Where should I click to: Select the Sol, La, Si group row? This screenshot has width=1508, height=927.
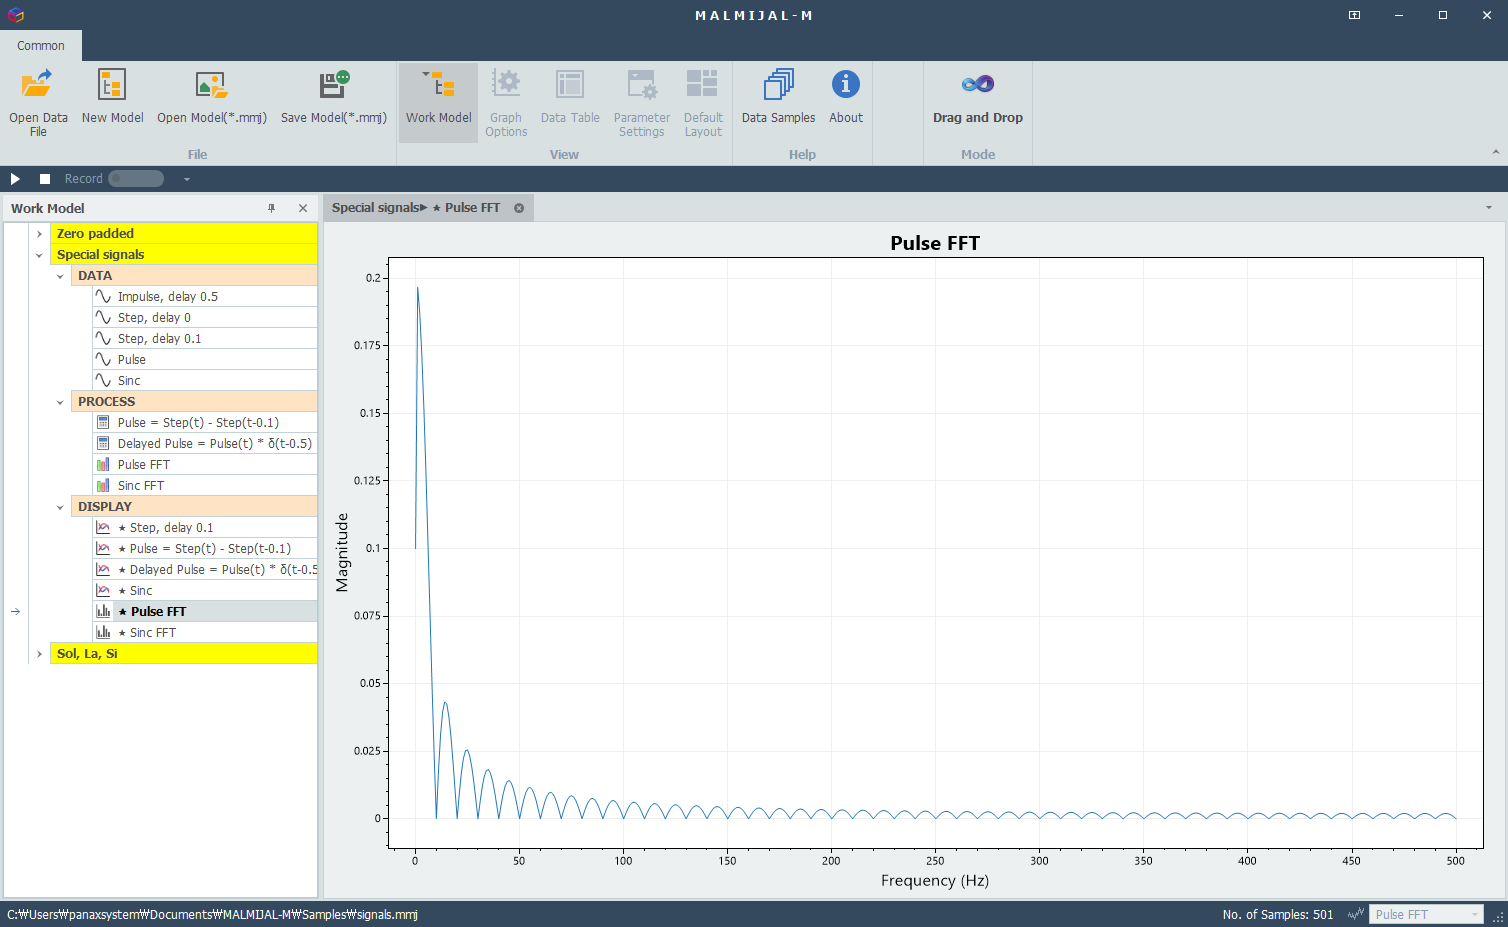[x=184, y=654]
